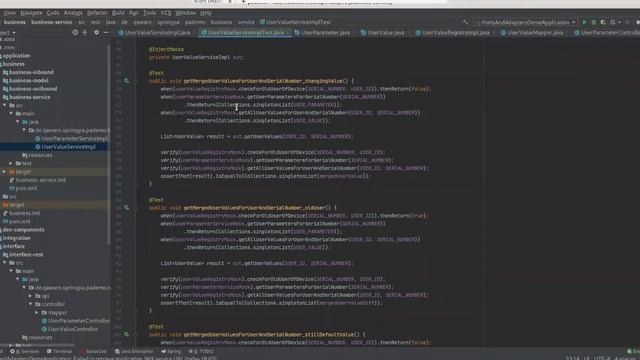The image size is (640, 360).
Task: Switch to UserParameter.java tab
Action: tap(322, 32)
